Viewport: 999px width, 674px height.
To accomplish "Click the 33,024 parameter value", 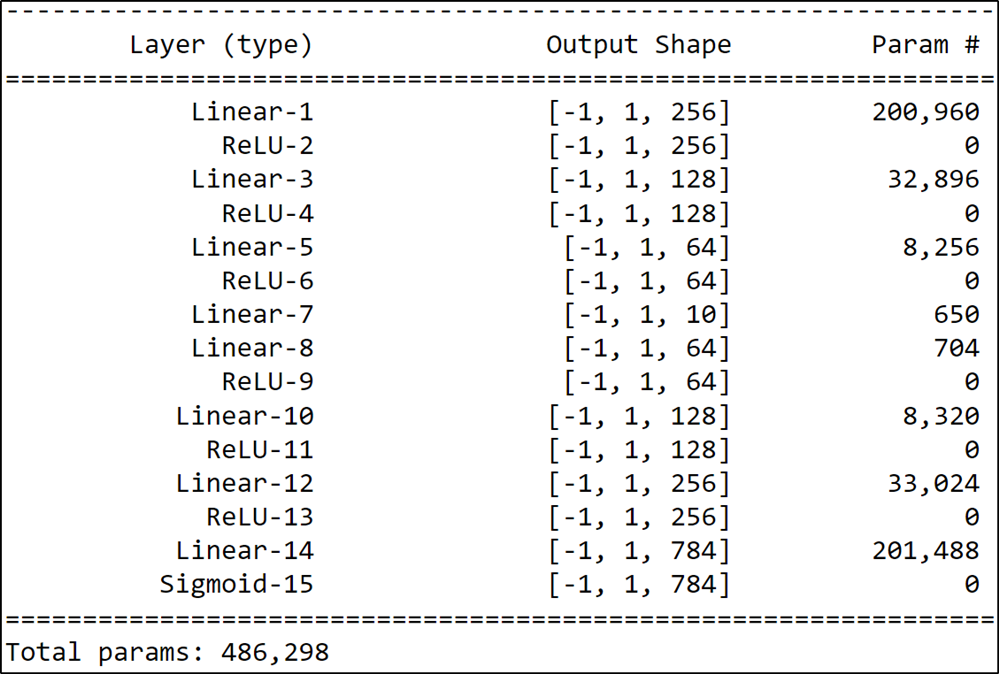I will tap(933, 484).
